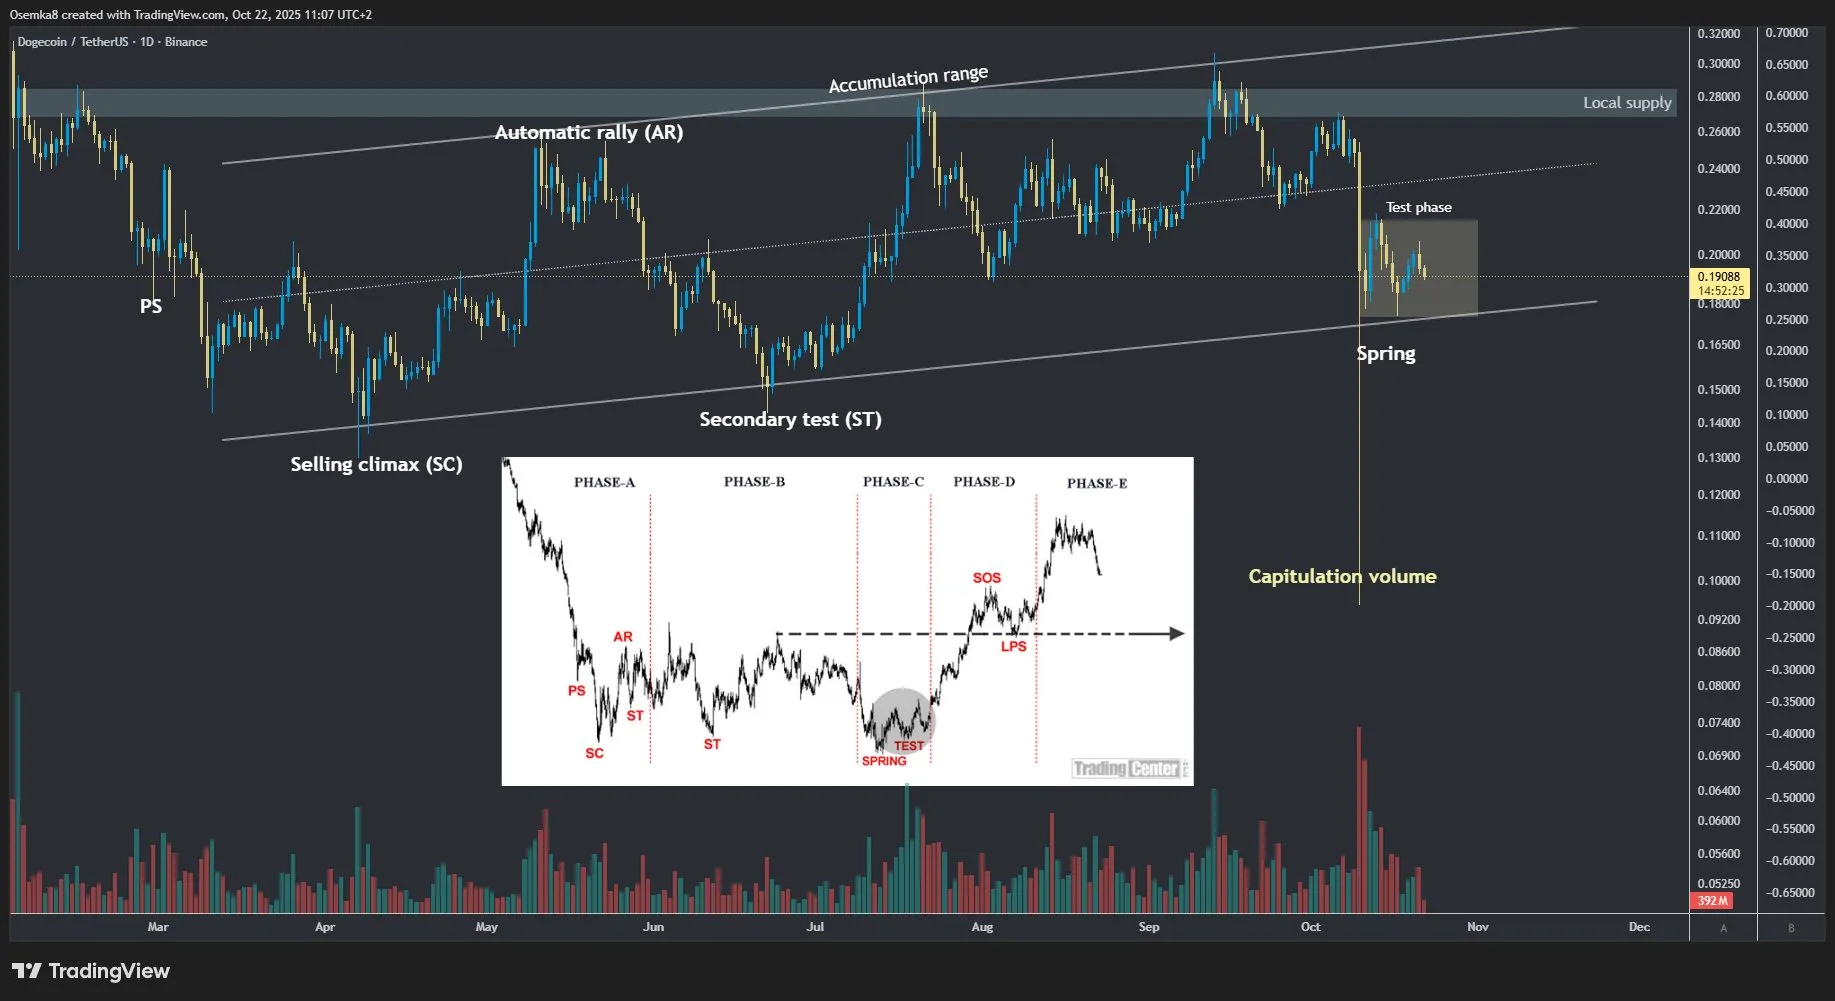Viewport: 1835px width, 1001px height.
Task: Select the Selling climax (SC) text label
Action: pos(376,464)
